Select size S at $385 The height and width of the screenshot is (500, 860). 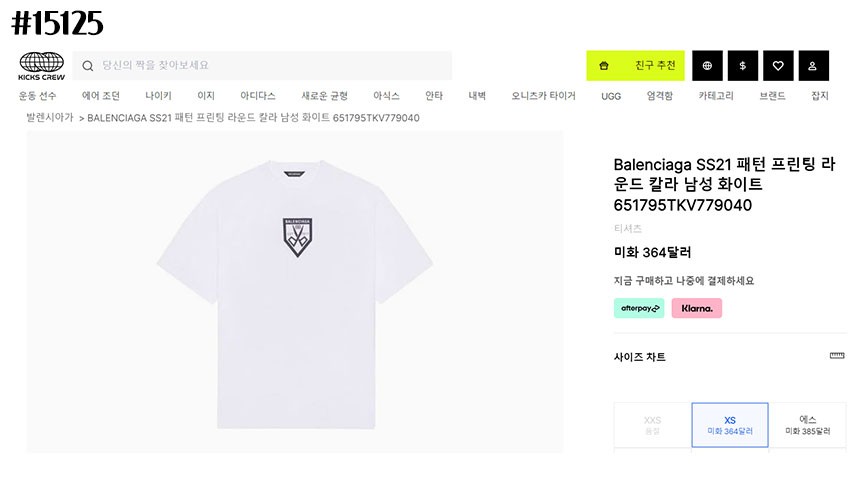[x=807, y=425]
